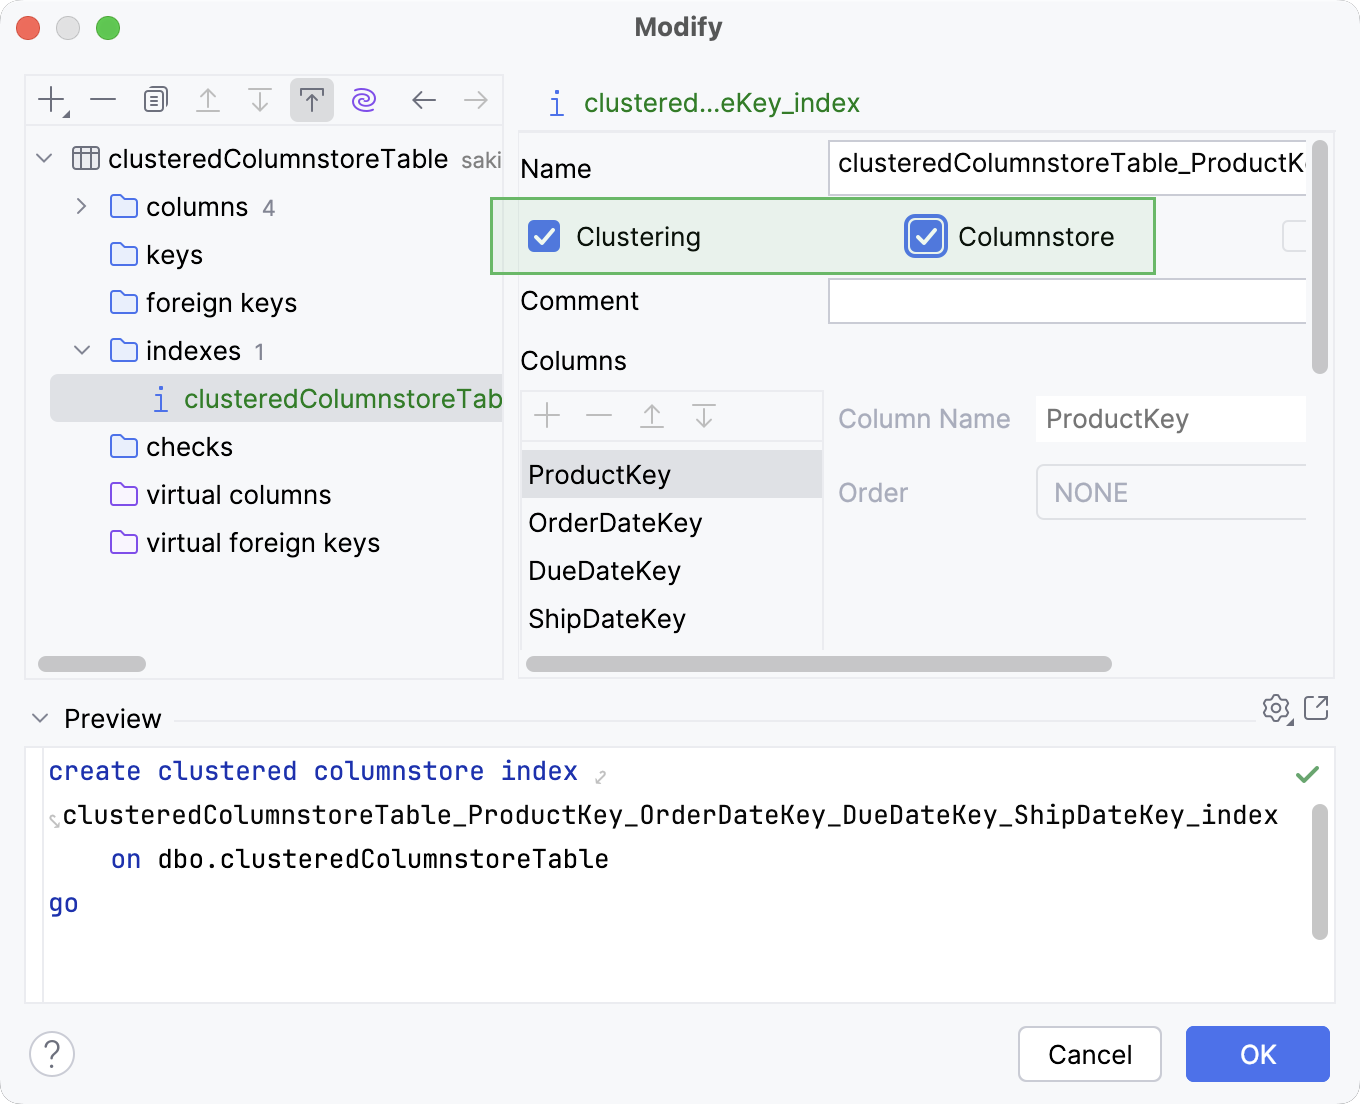Duplicate the selected element with the copy icon
Viewport: 1360px width, 1104px height.
coord(155,99)
